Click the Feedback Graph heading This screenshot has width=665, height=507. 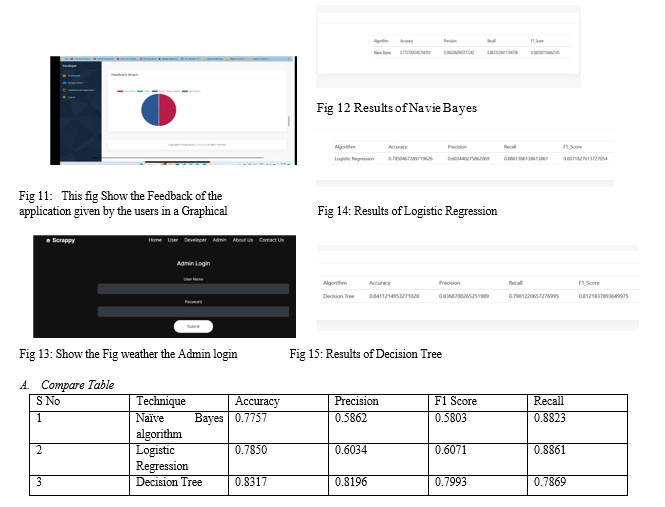(x=125, y=75)
